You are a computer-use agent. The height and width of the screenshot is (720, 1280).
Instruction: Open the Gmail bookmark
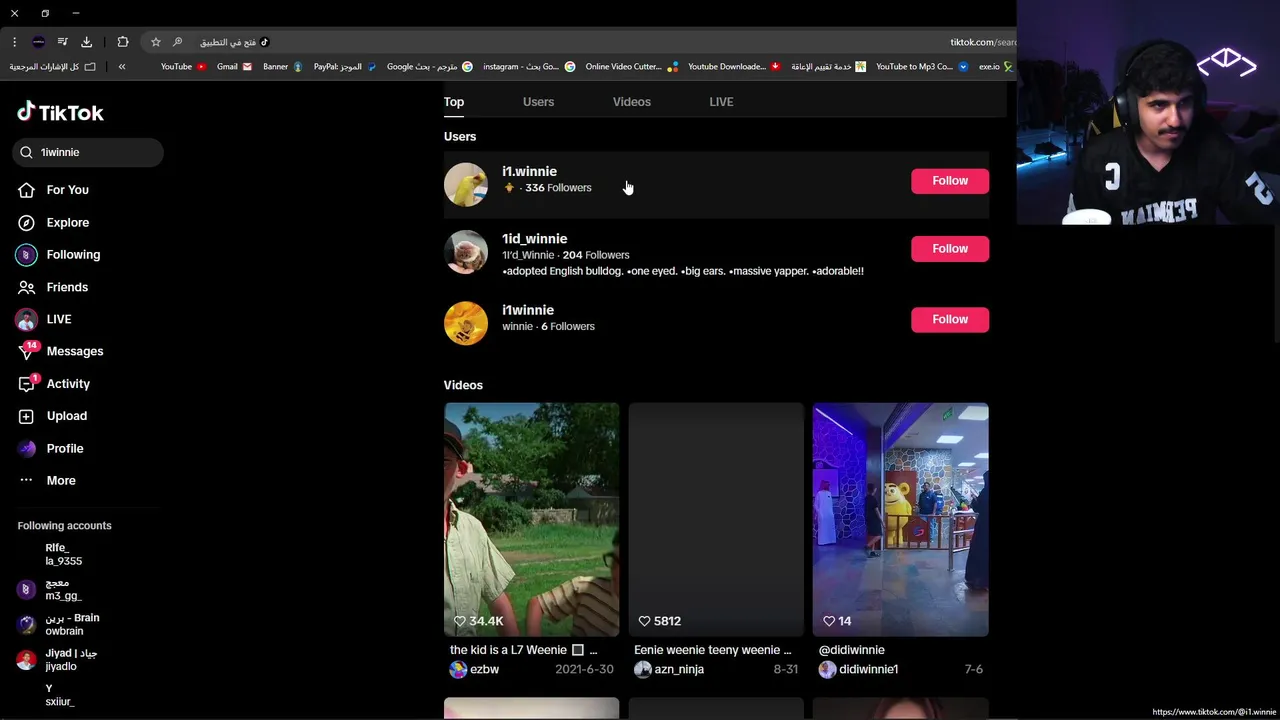coord(234,67)
